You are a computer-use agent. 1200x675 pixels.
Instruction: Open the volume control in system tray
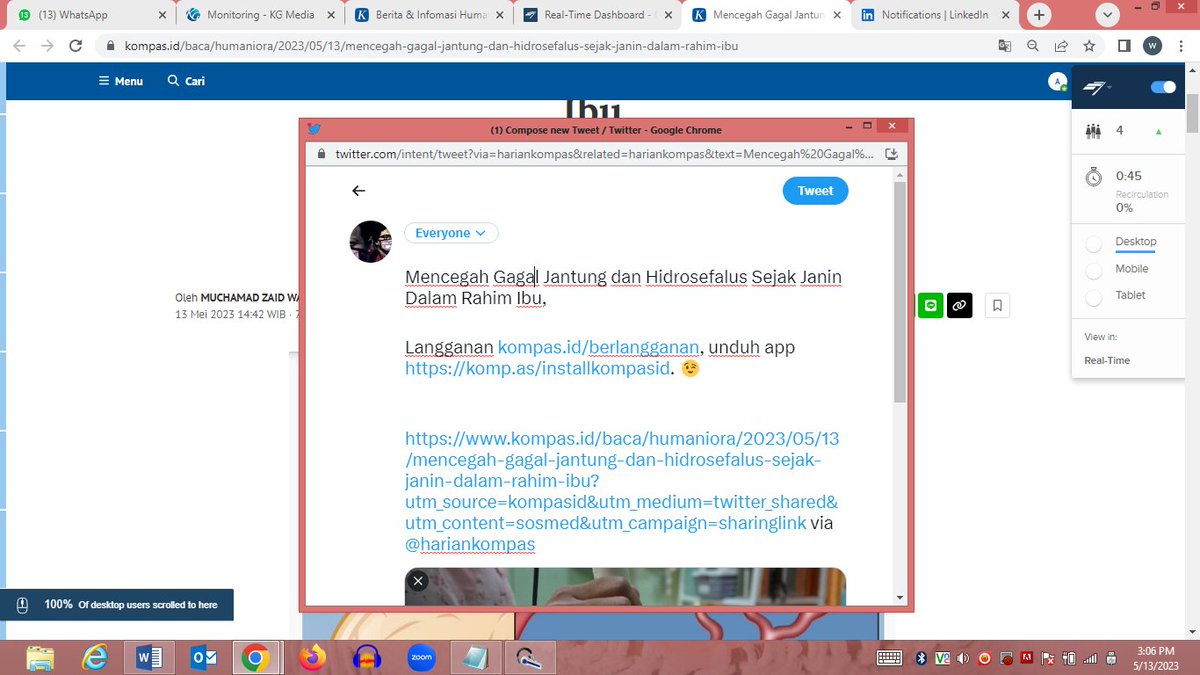click(x=962, y=658)
